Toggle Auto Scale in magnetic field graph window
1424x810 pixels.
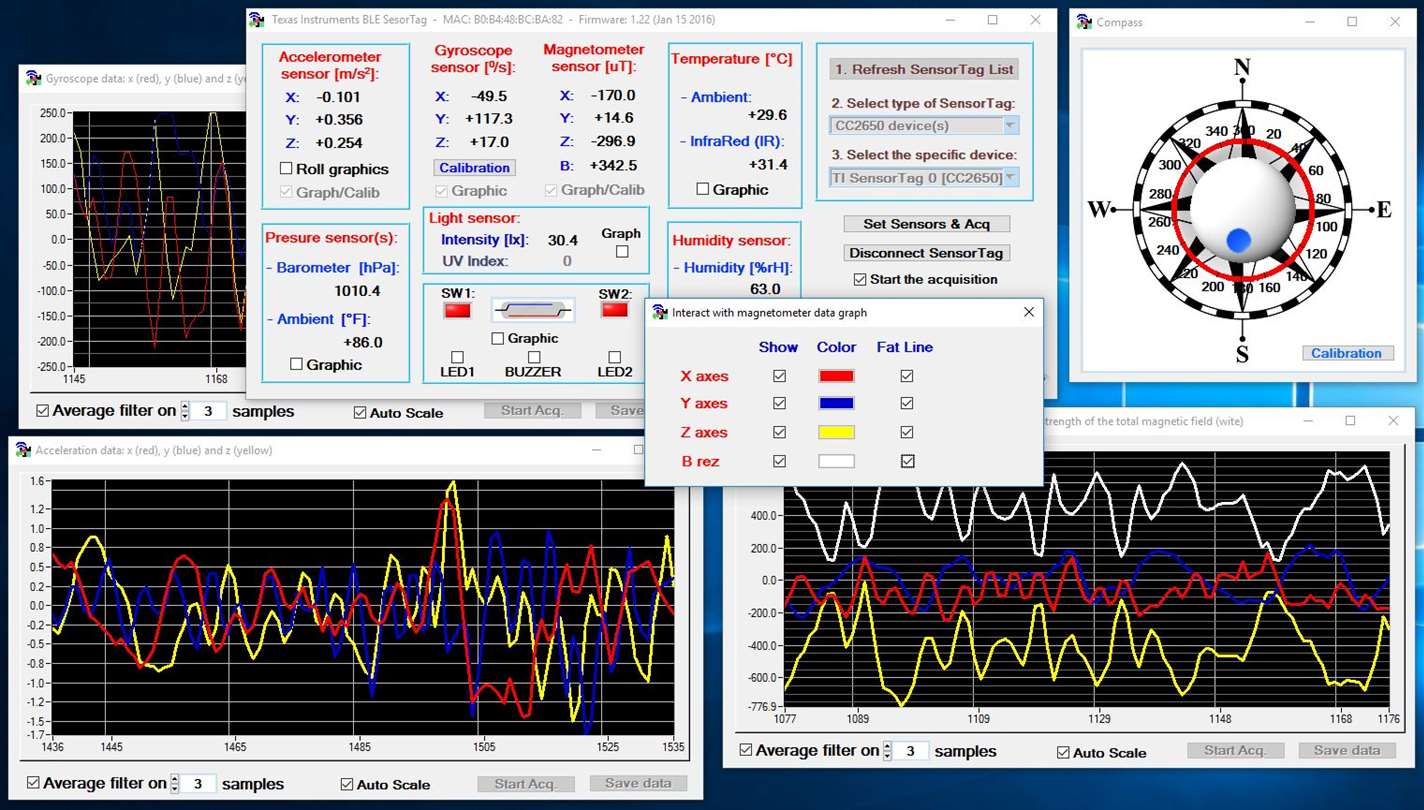tap(1063, 753)
